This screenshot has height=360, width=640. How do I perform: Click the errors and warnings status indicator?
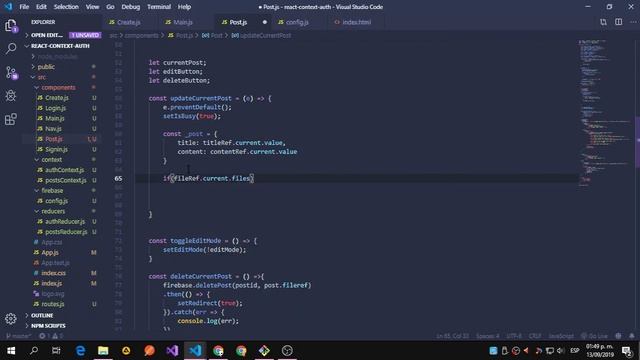51,336
